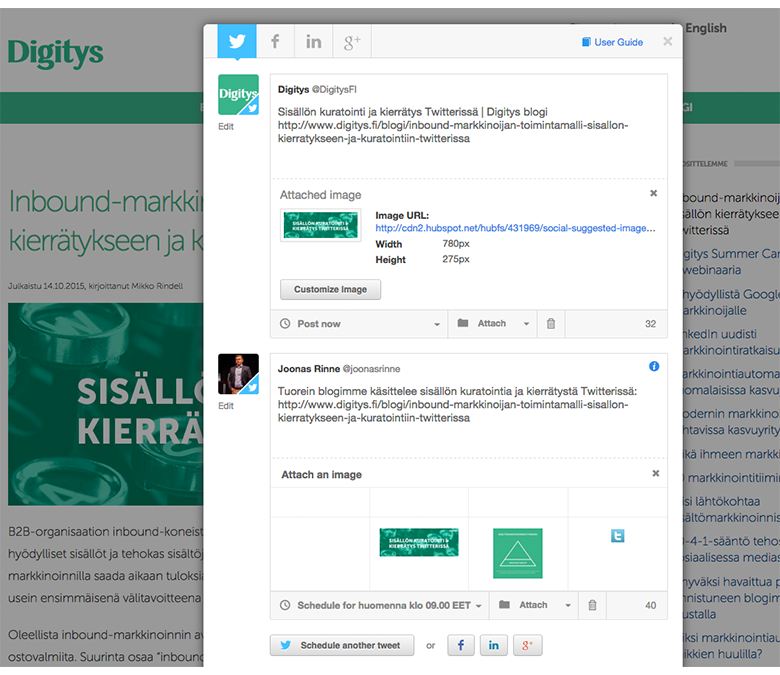780x675 pixels.
Task: Click the English language link
Action: click(705, 28)
